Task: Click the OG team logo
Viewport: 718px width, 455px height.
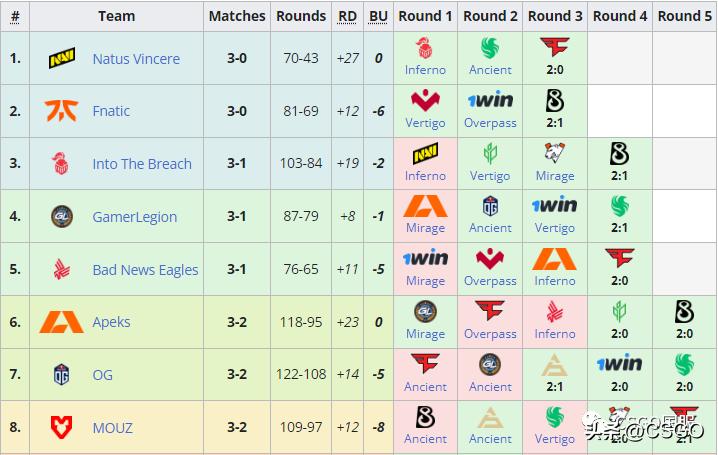Action: pyautogui.click(x=61, y=375)
